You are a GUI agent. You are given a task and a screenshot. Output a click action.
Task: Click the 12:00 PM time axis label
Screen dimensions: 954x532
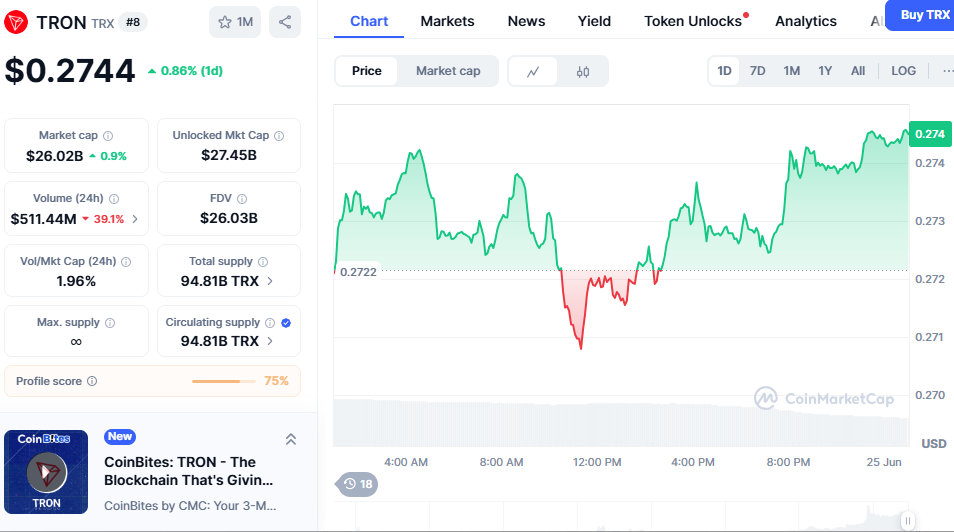coord(597,462)
